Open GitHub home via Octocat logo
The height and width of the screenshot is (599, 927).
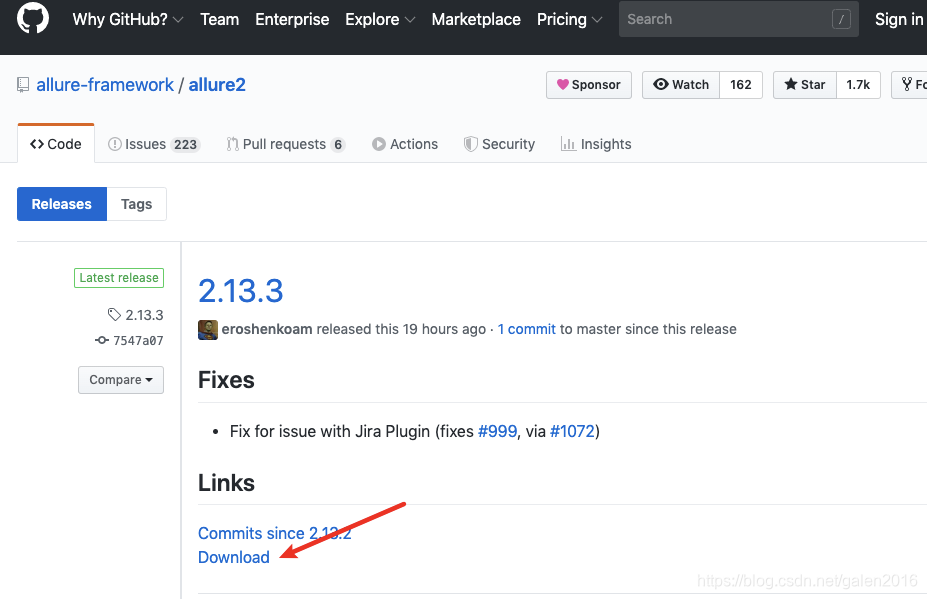coord(33,18)
